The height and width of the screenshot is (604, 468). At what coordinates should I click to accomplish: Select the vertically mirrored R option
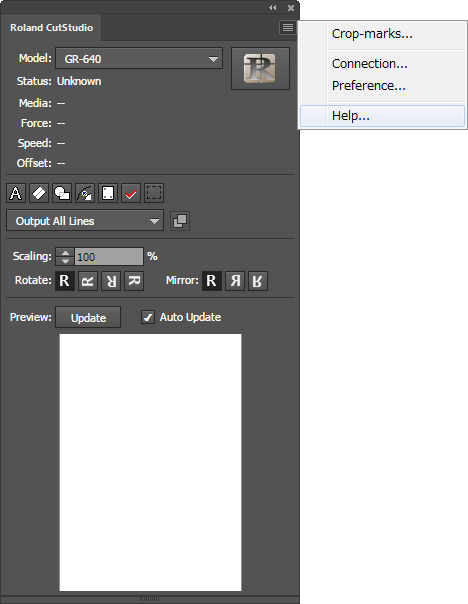click(x=258, y=281)
